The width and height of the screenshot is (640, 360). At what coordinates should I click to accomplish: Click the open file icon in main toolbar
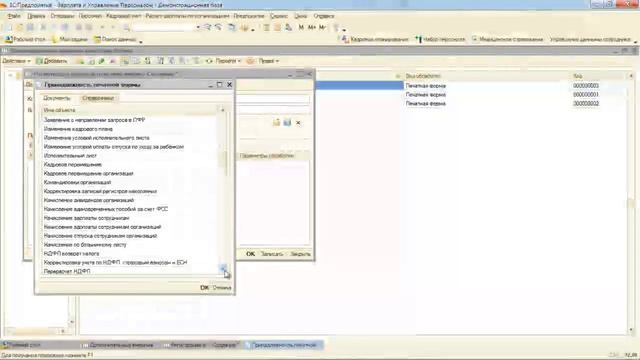[19, 27]
